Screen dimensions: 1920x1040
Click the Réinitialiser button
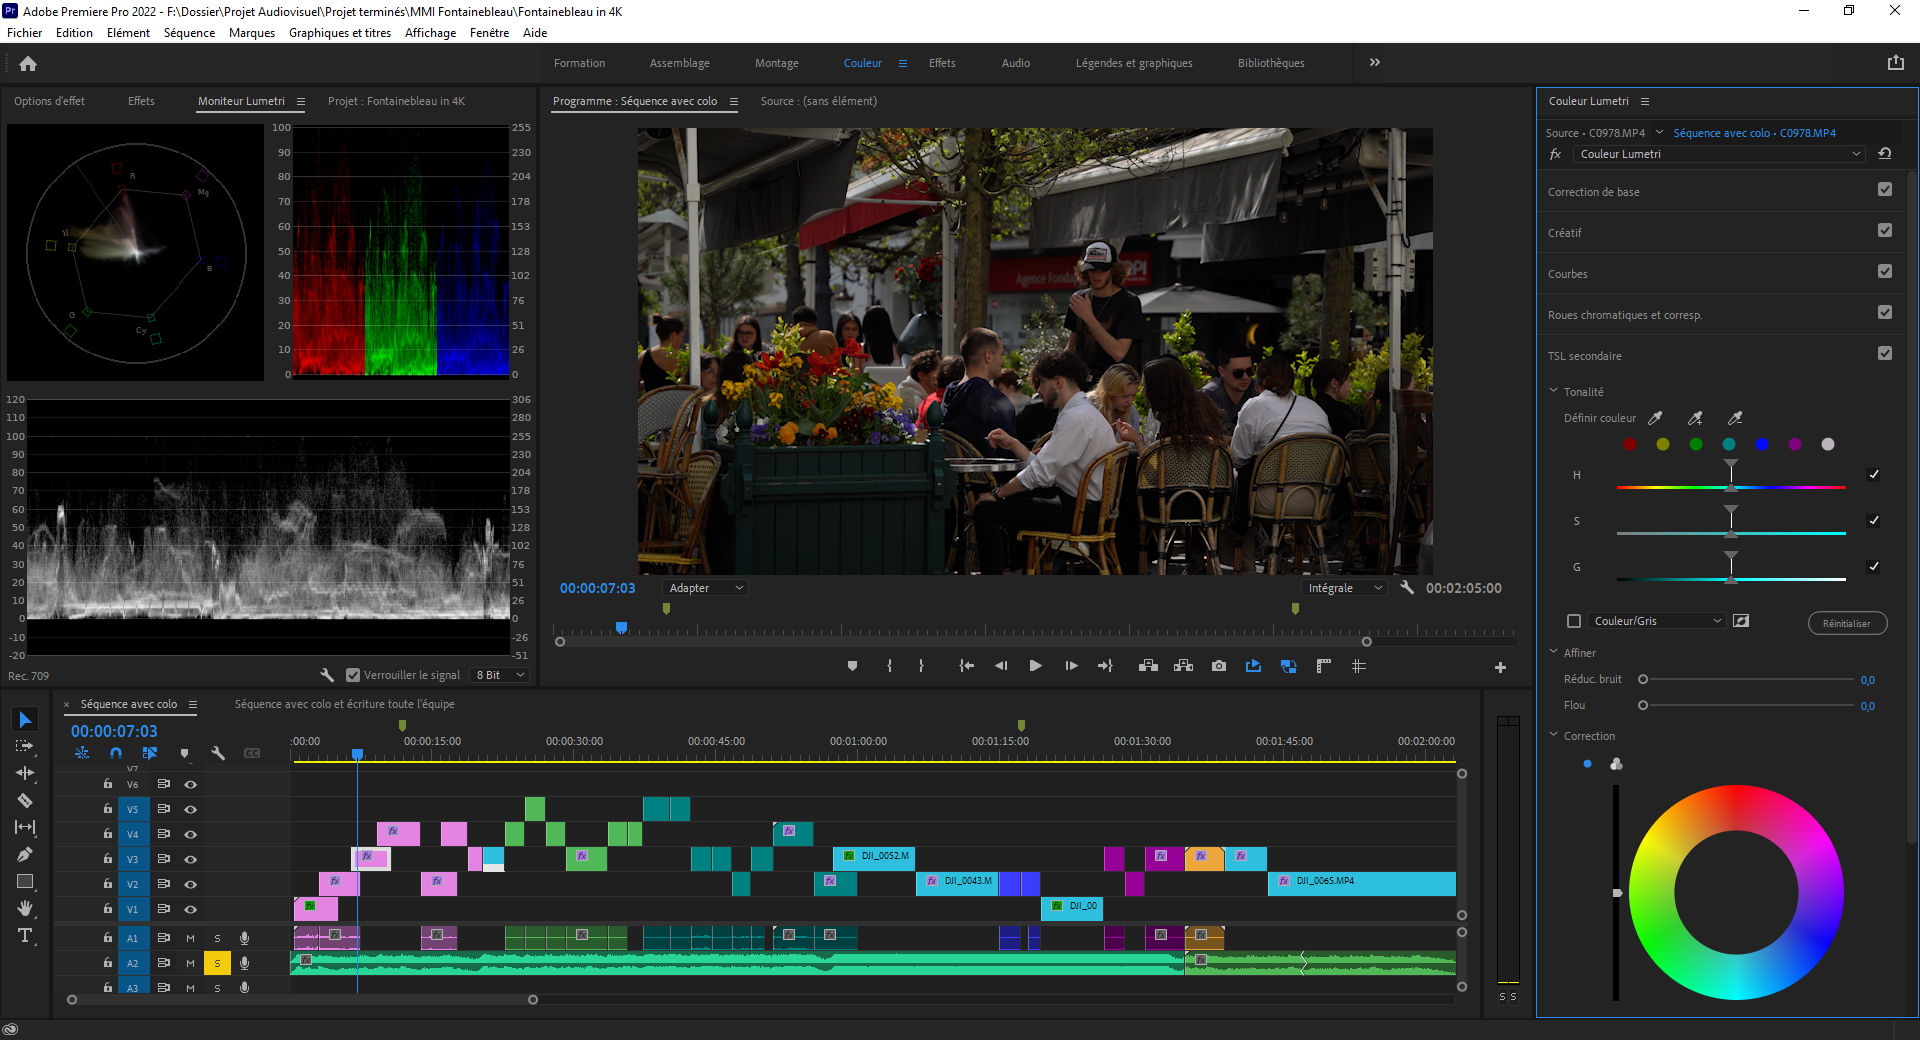click(x=1846, y=623)
